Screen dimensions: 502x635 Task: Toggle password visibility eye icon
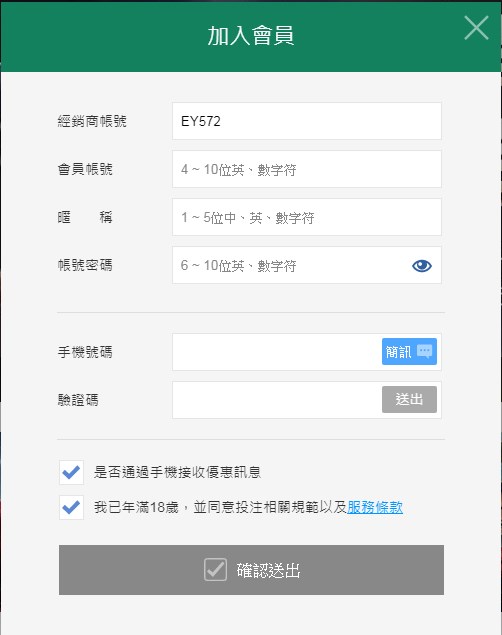[421, 266]
